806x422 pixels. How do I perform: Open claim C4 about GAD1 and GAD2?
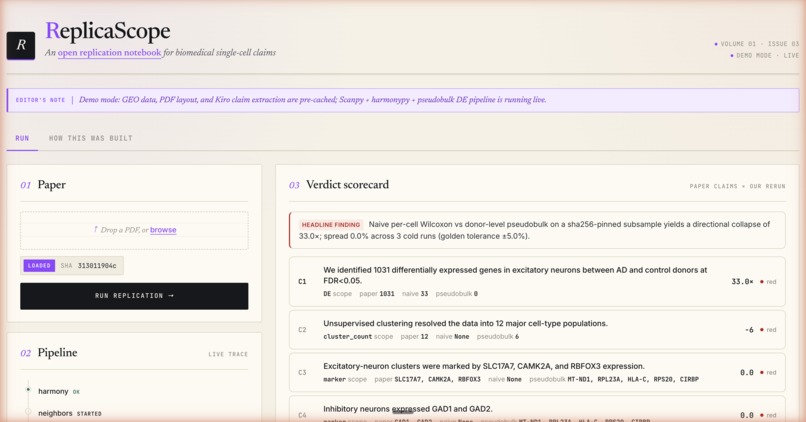coord(537,409)
